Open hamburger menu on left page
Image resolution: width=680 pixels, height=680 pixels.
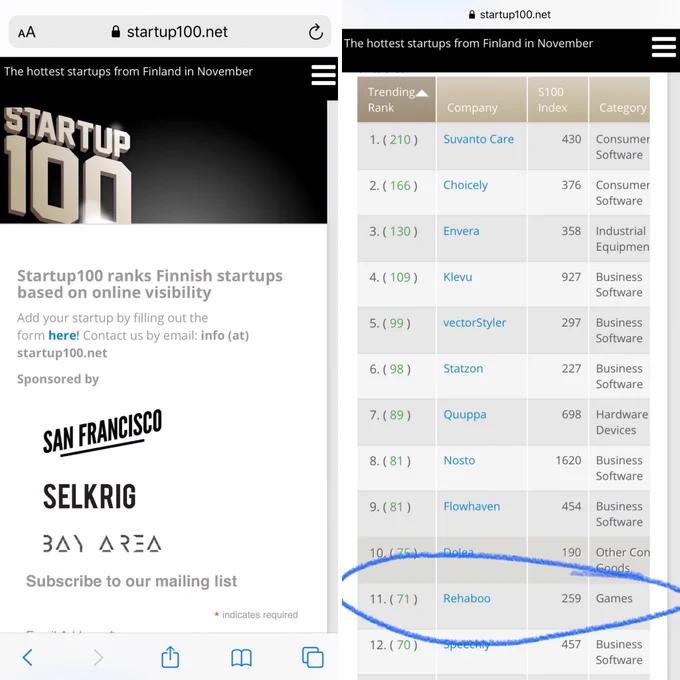coord(324,75)
